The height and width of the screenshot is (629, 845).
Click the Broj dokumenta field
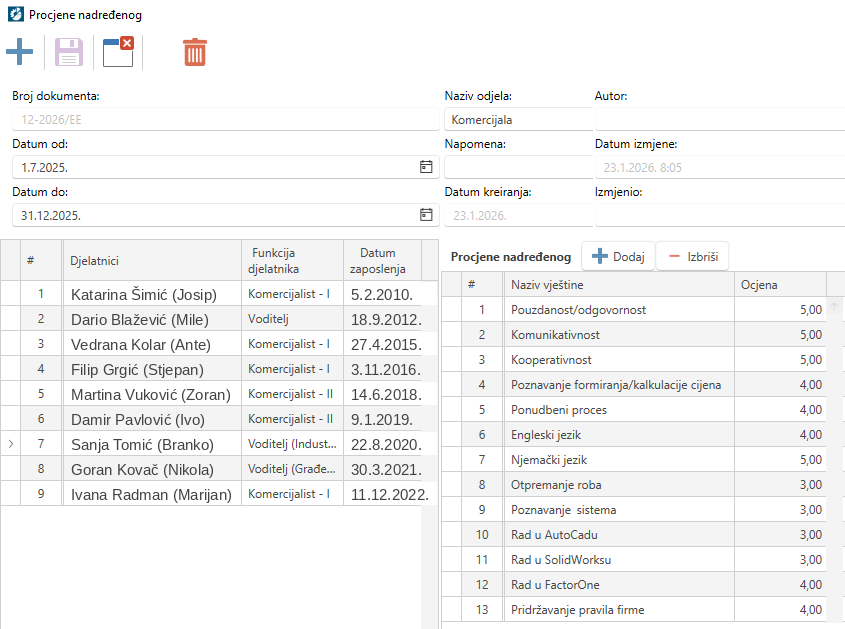(225, 119)
